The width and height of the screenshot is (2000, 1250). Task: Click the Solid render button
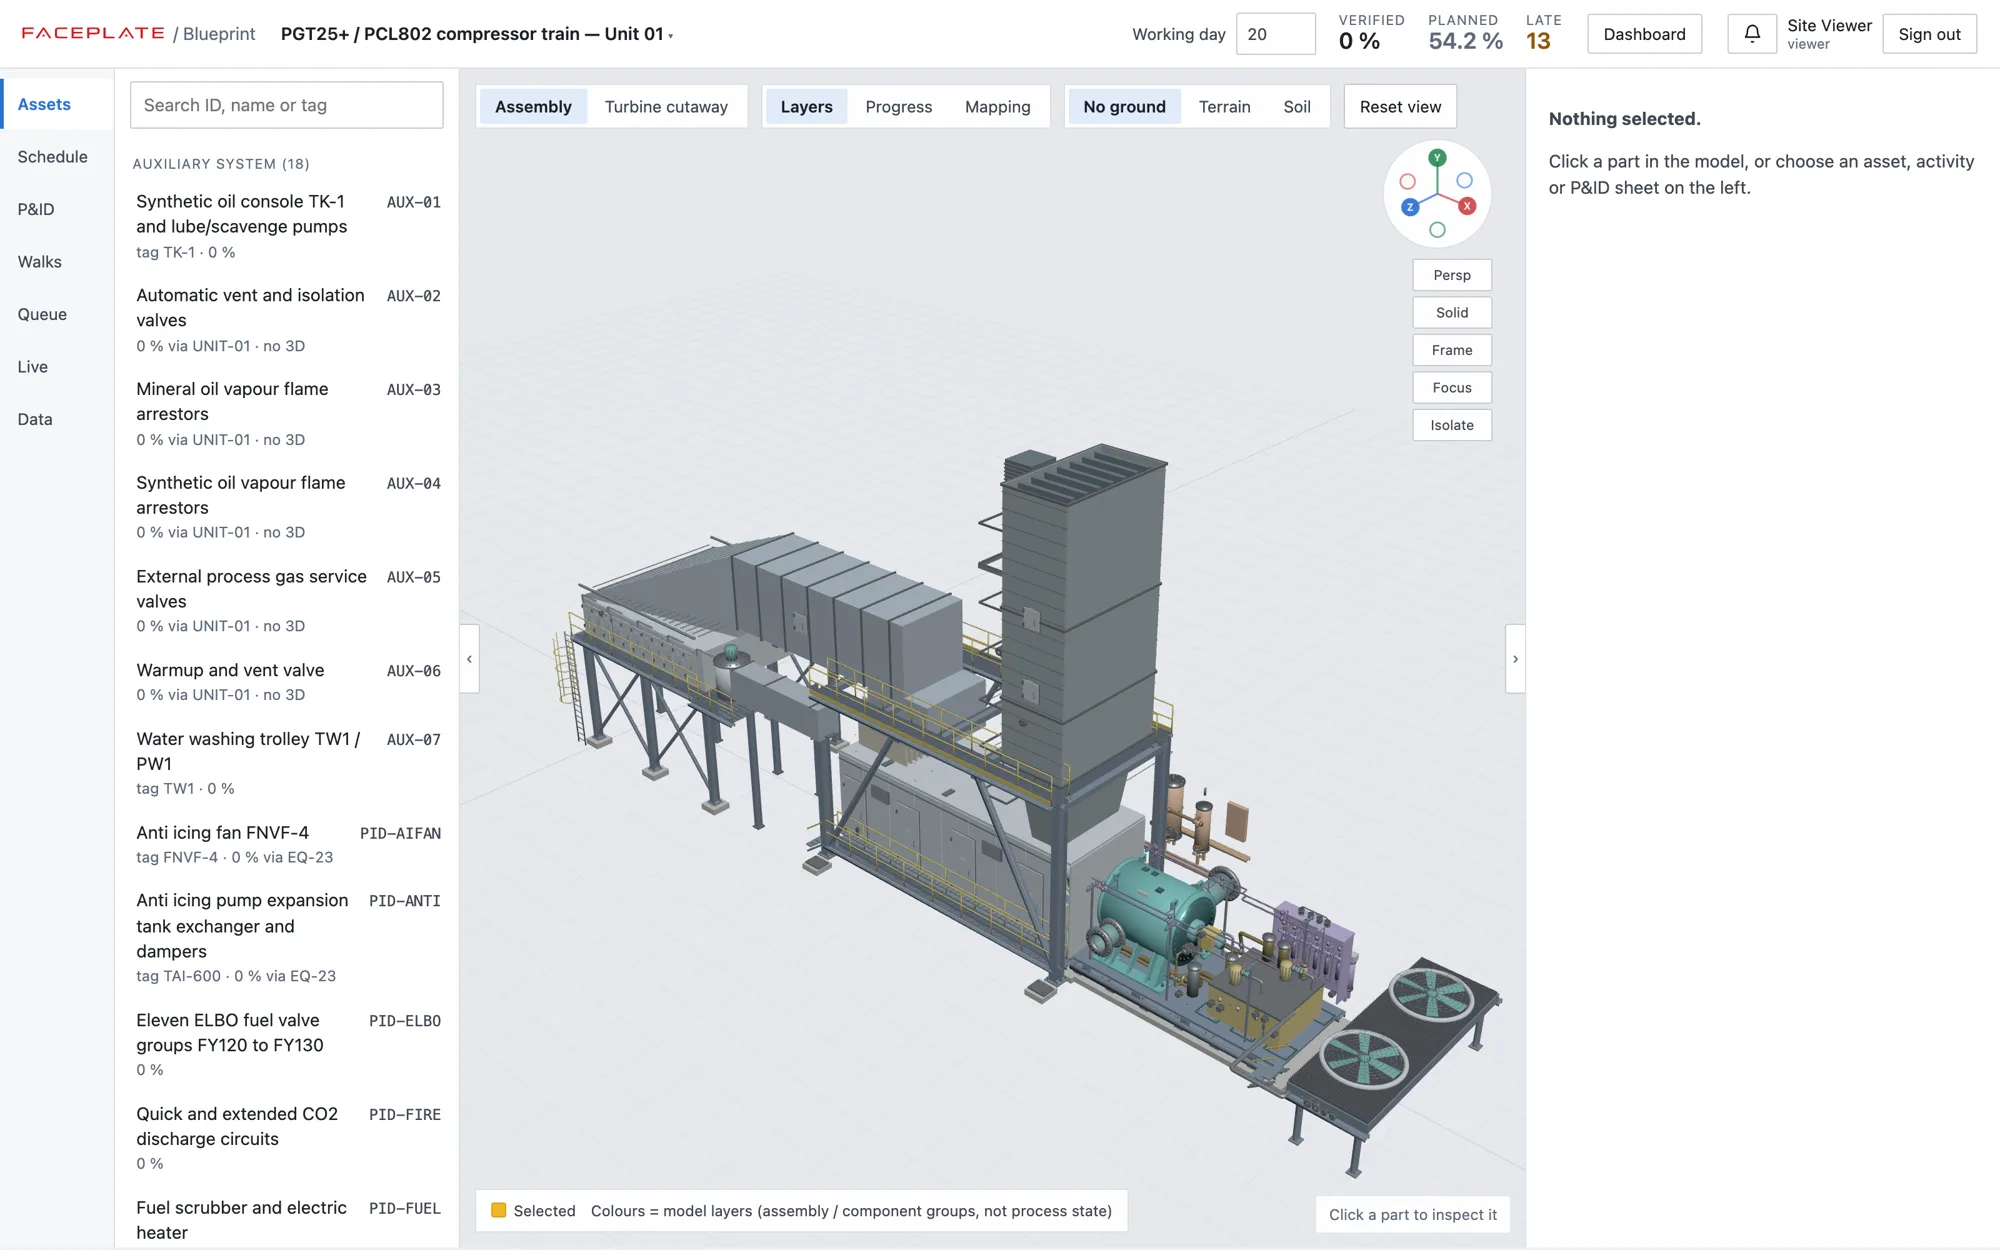[x=1452, y=313]
